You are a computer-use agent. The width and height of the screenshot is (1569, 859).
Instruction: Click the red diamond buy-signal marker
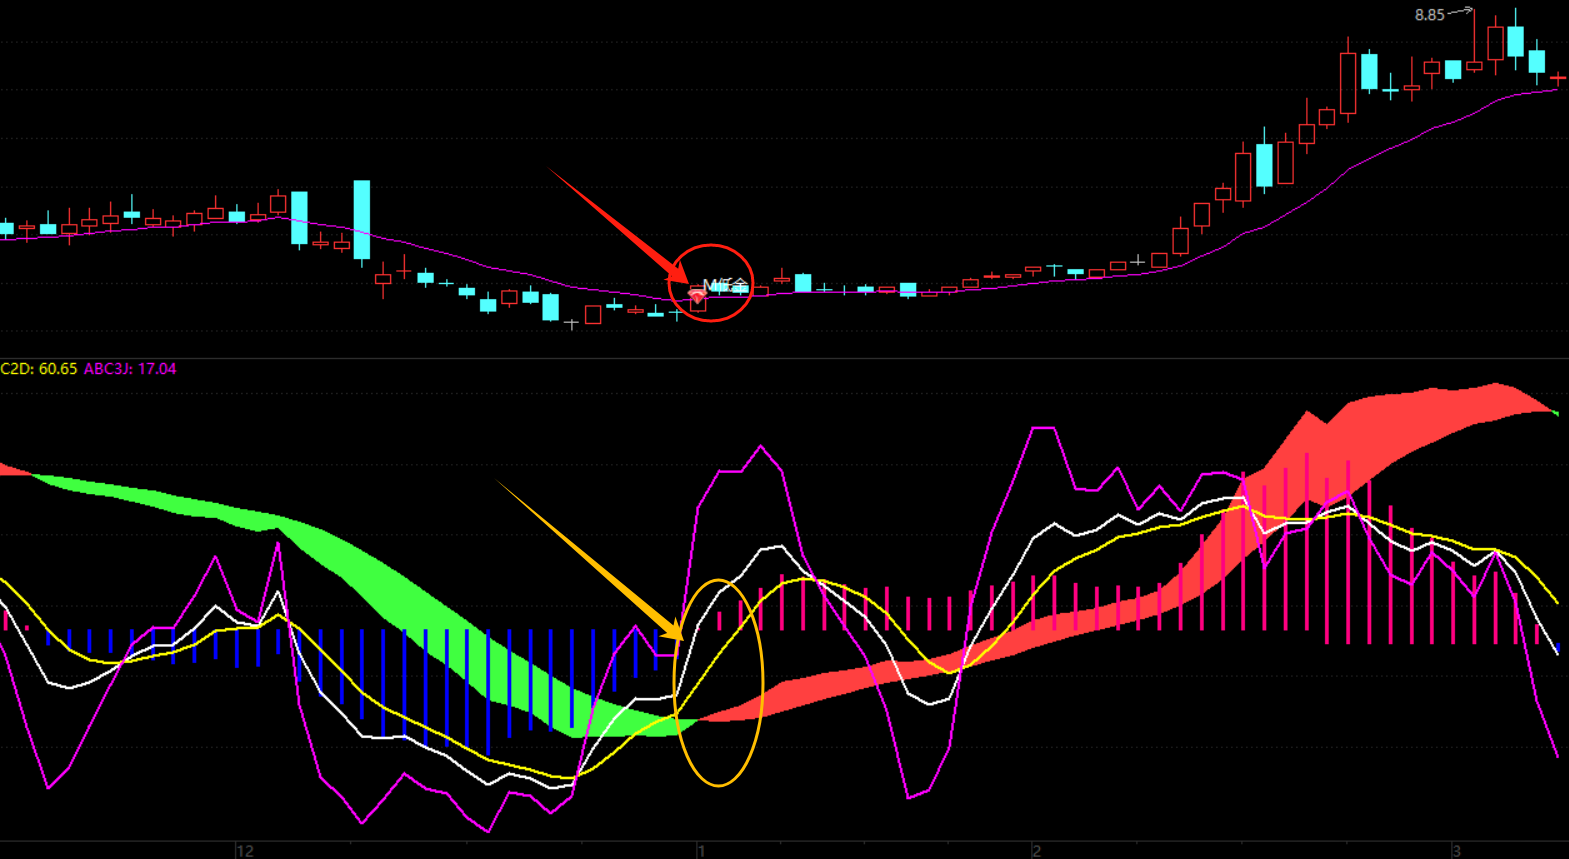pos(697,297)
